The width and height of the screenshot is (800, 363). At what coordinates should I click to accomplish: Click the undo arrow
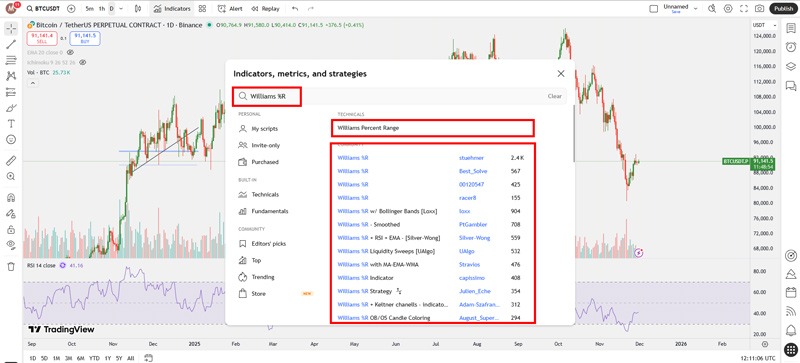pos(295,9)
